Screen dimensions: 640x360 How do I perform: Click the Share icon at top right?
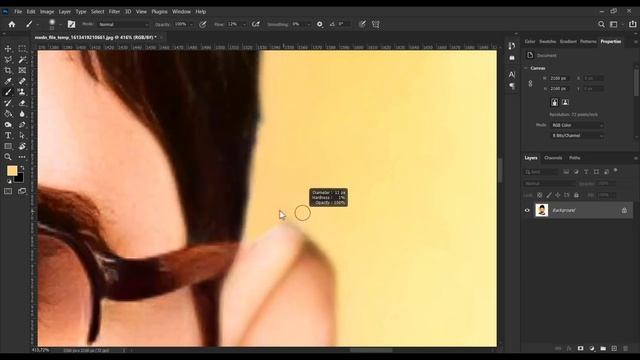632,24
